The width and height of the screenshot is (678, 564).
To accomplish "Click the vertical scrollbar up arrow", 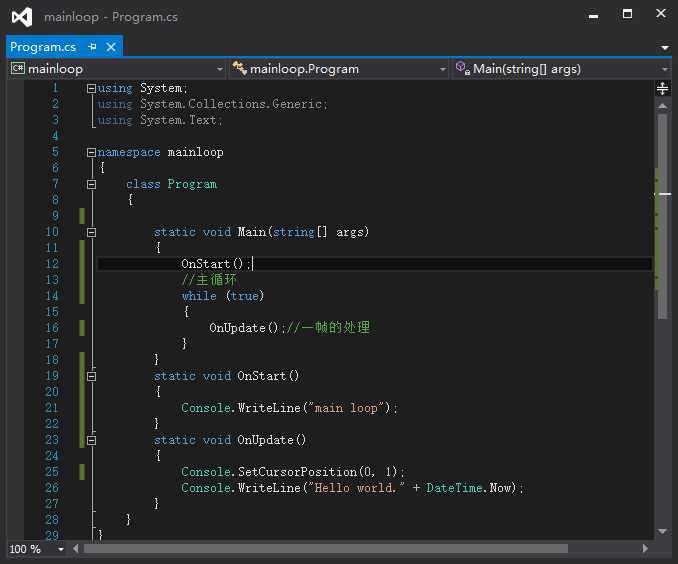I will (x=662, y=106).
